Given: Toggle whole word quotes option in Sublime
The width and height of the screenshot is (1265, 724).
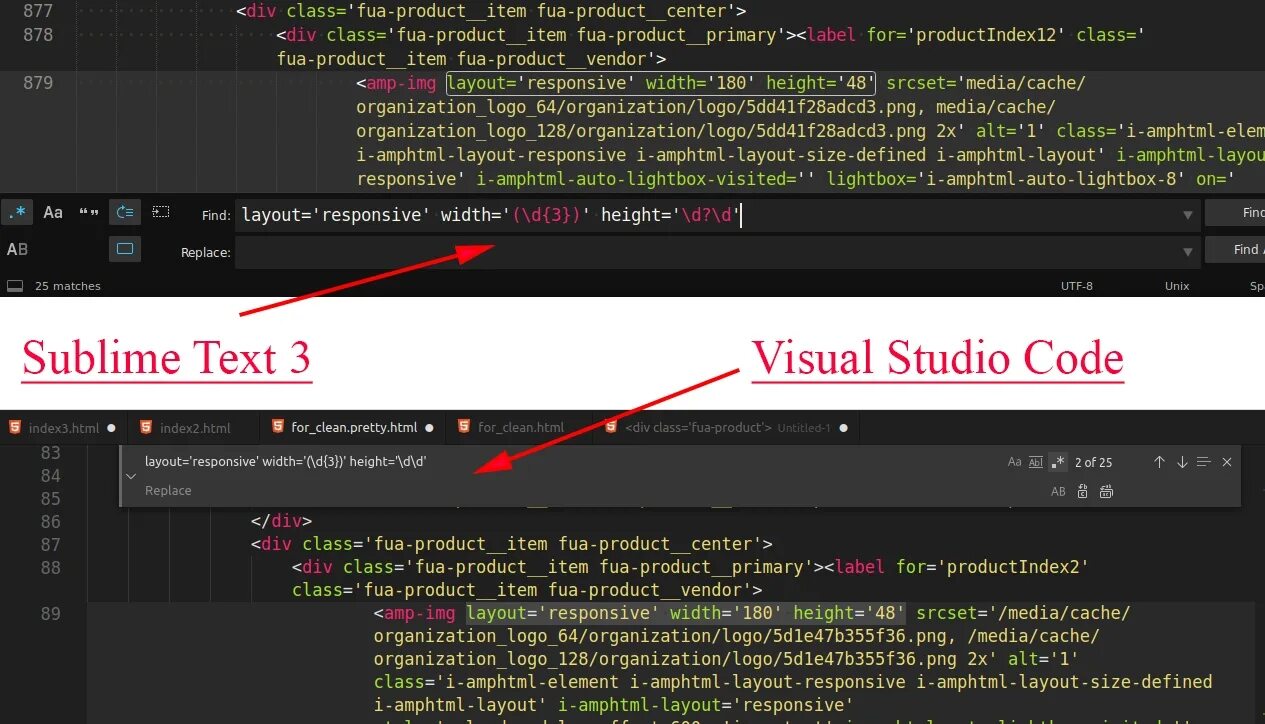Looking at the screenshot, I should (x=89, y=212).
